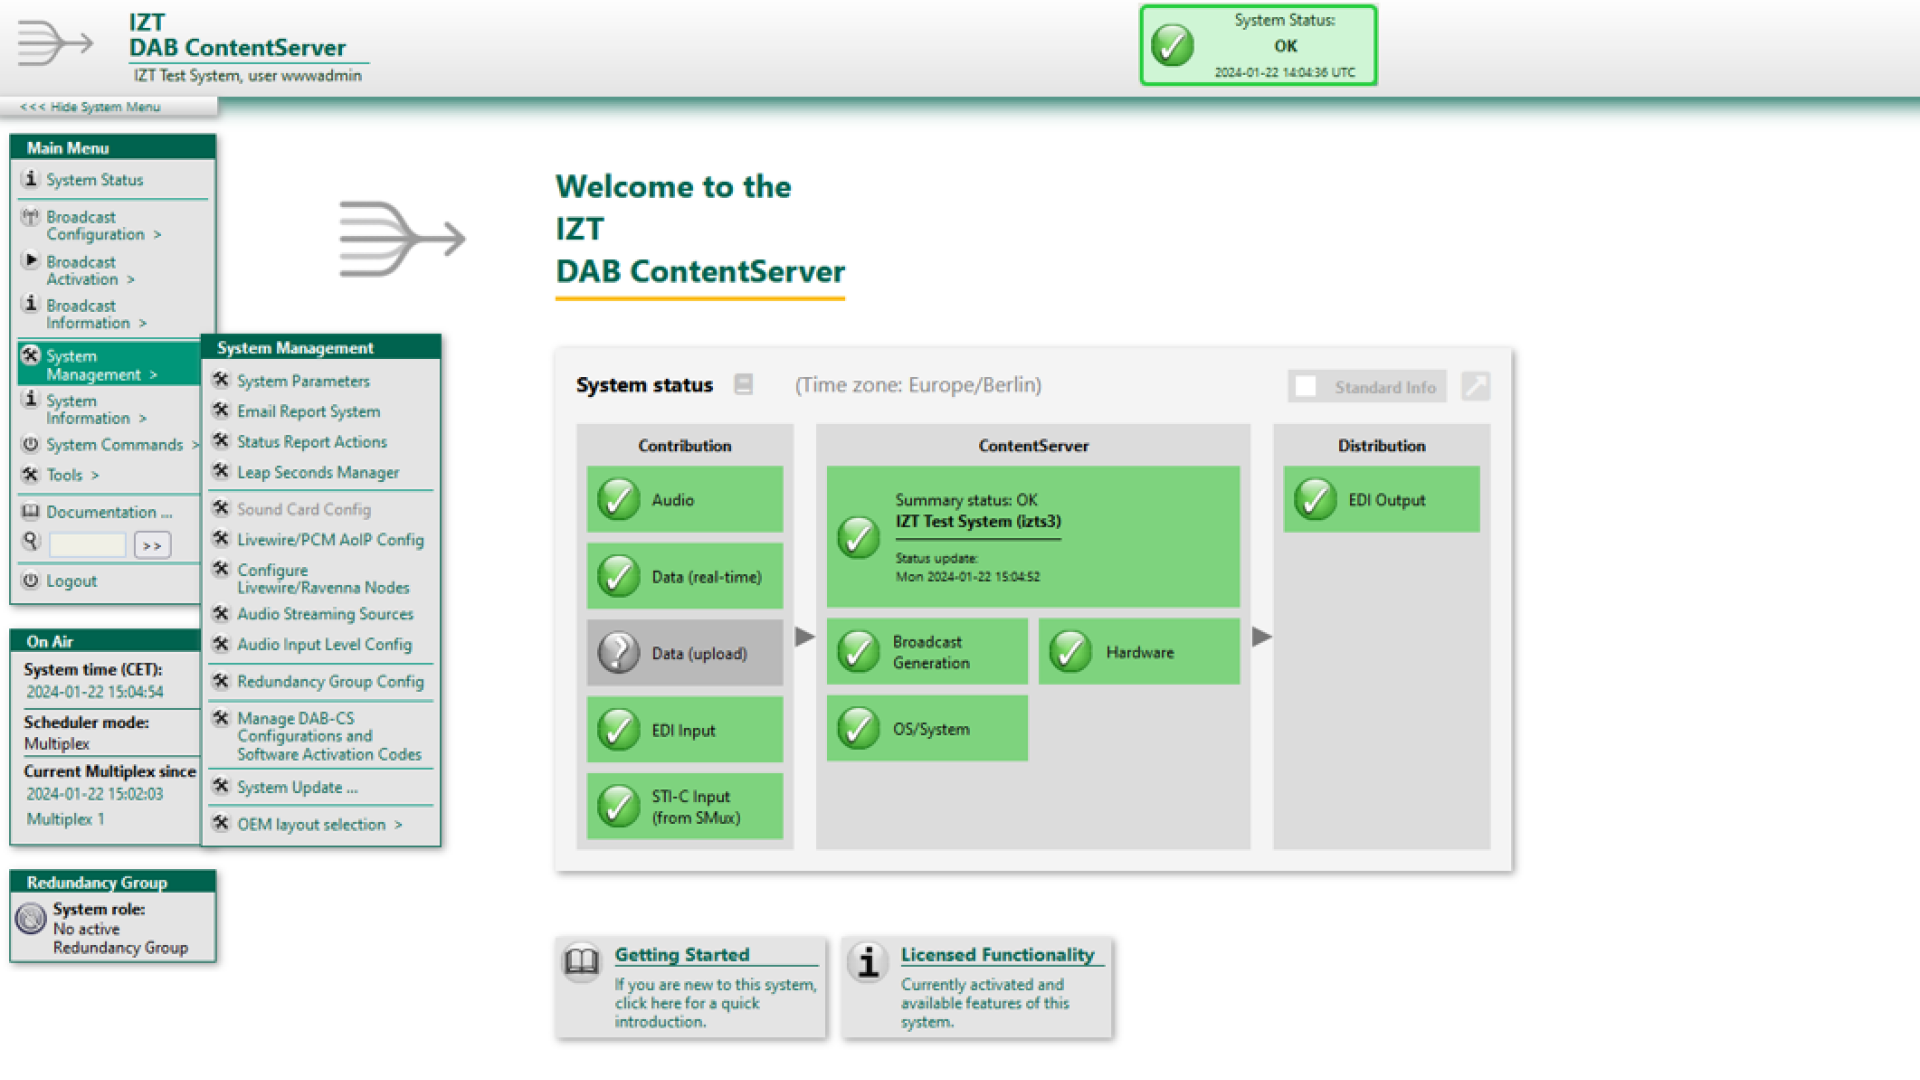Click the Logout power icon

click(x=30, y=580)
